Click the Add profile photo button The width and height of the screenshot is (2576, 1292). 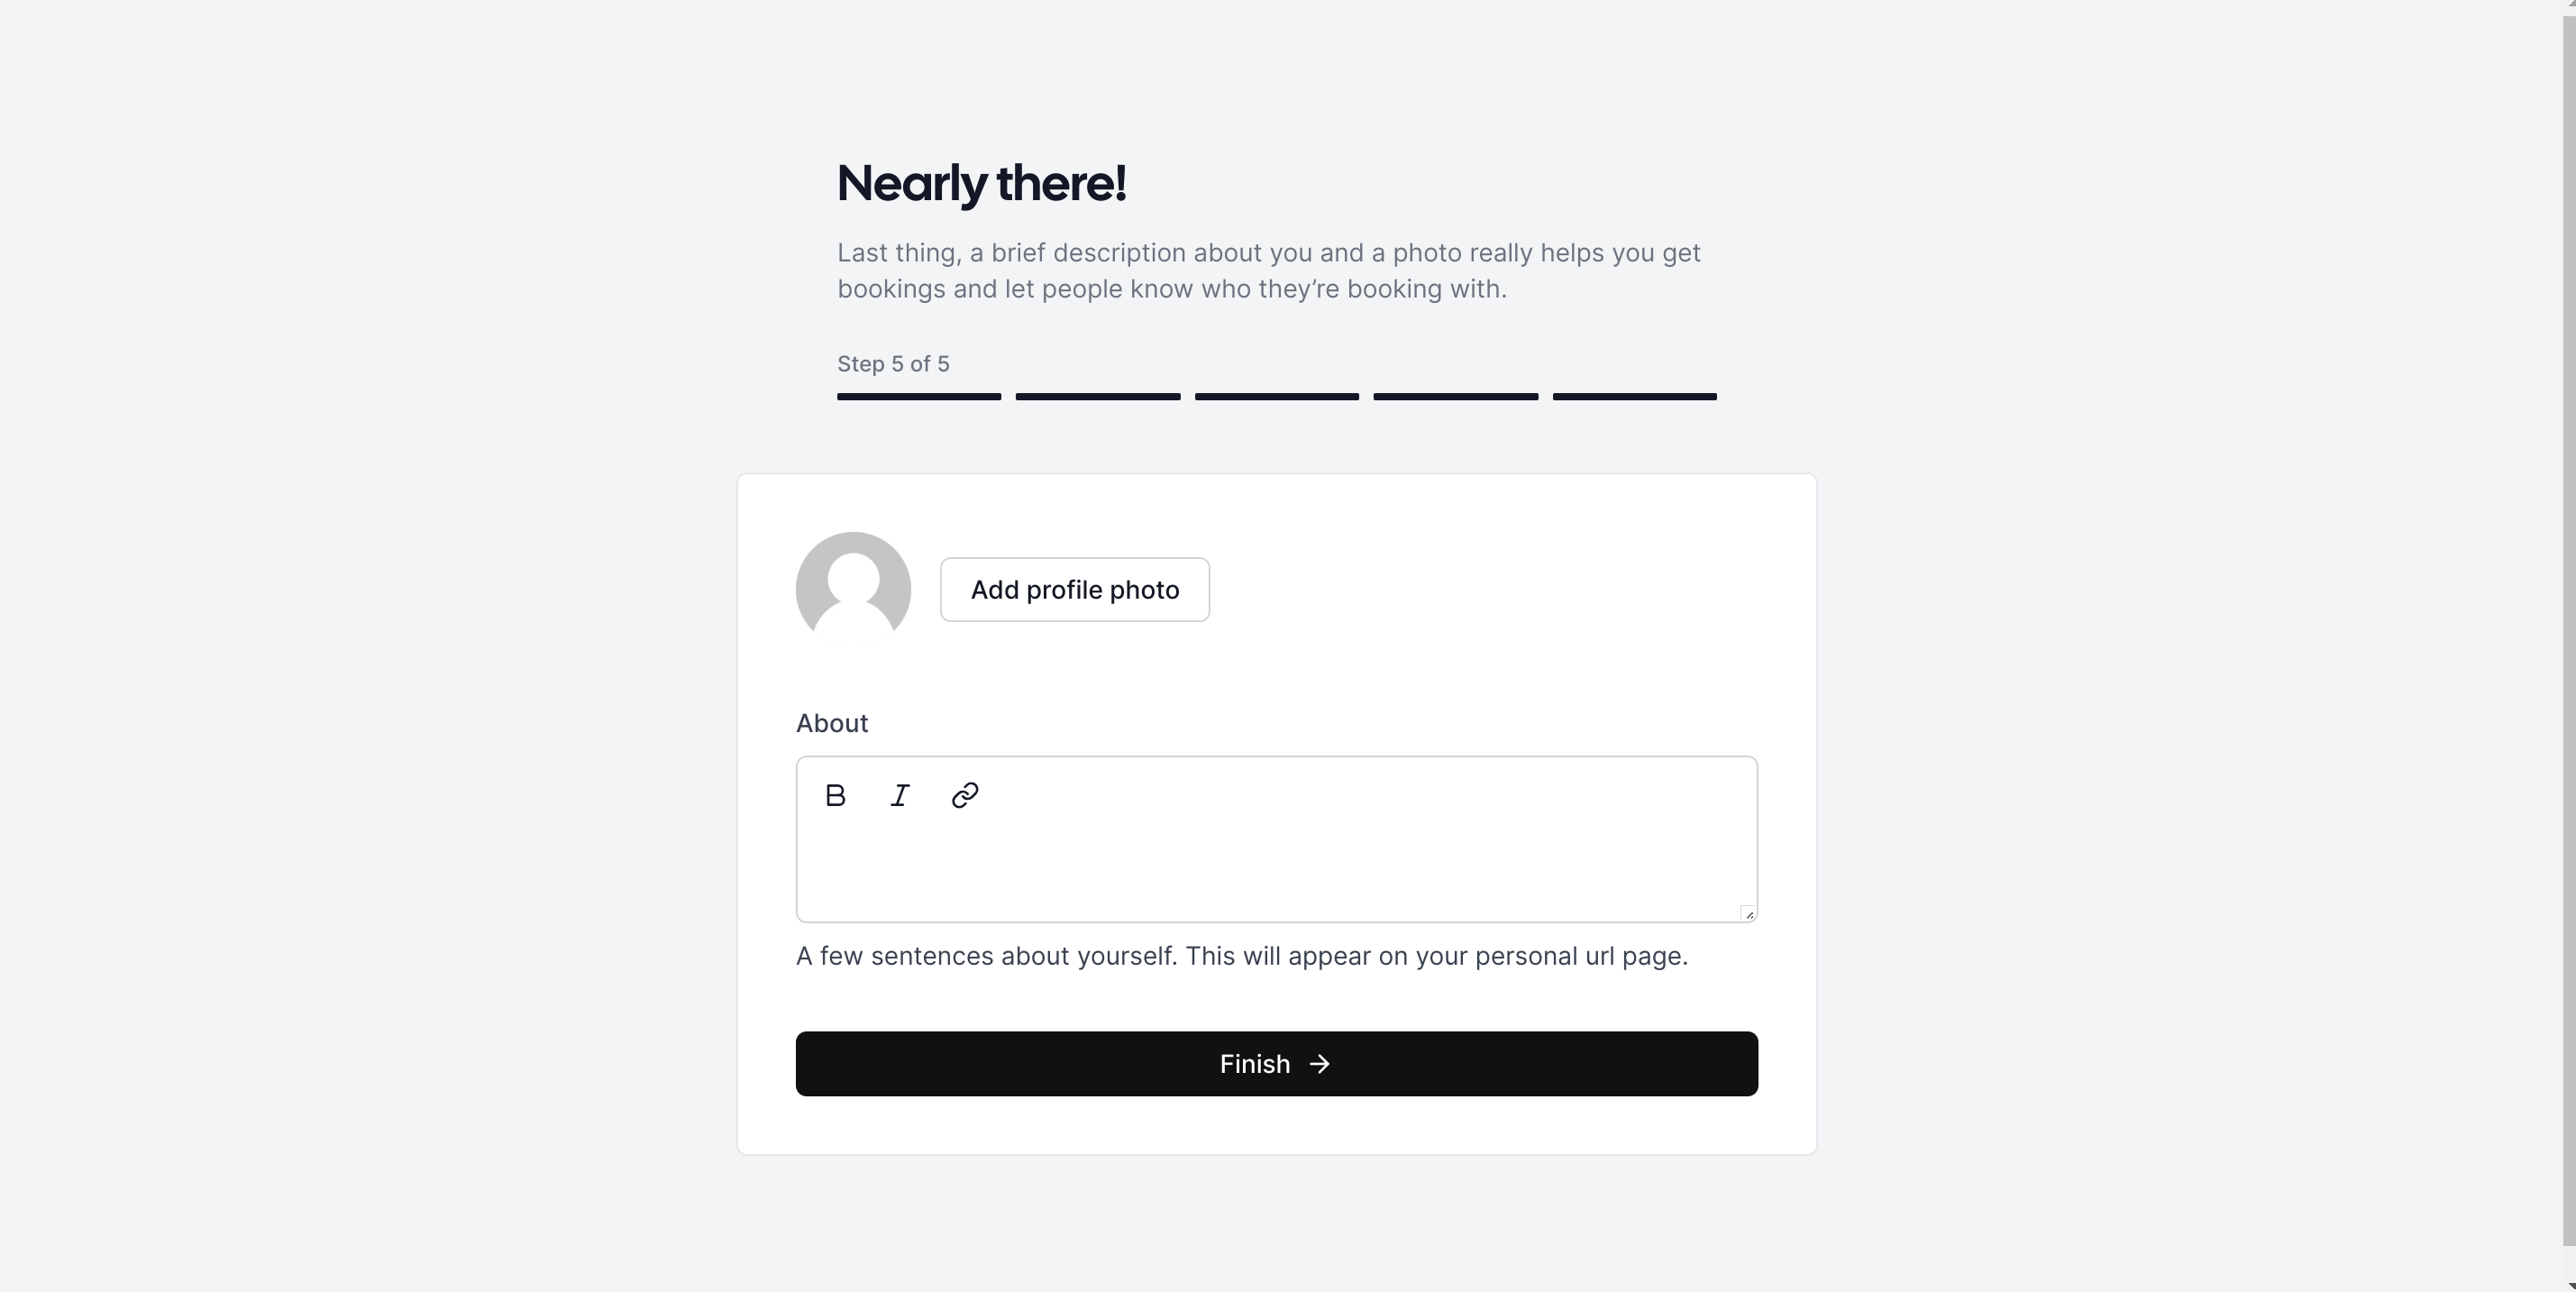pyautogui.click(x=1073, y=589)
